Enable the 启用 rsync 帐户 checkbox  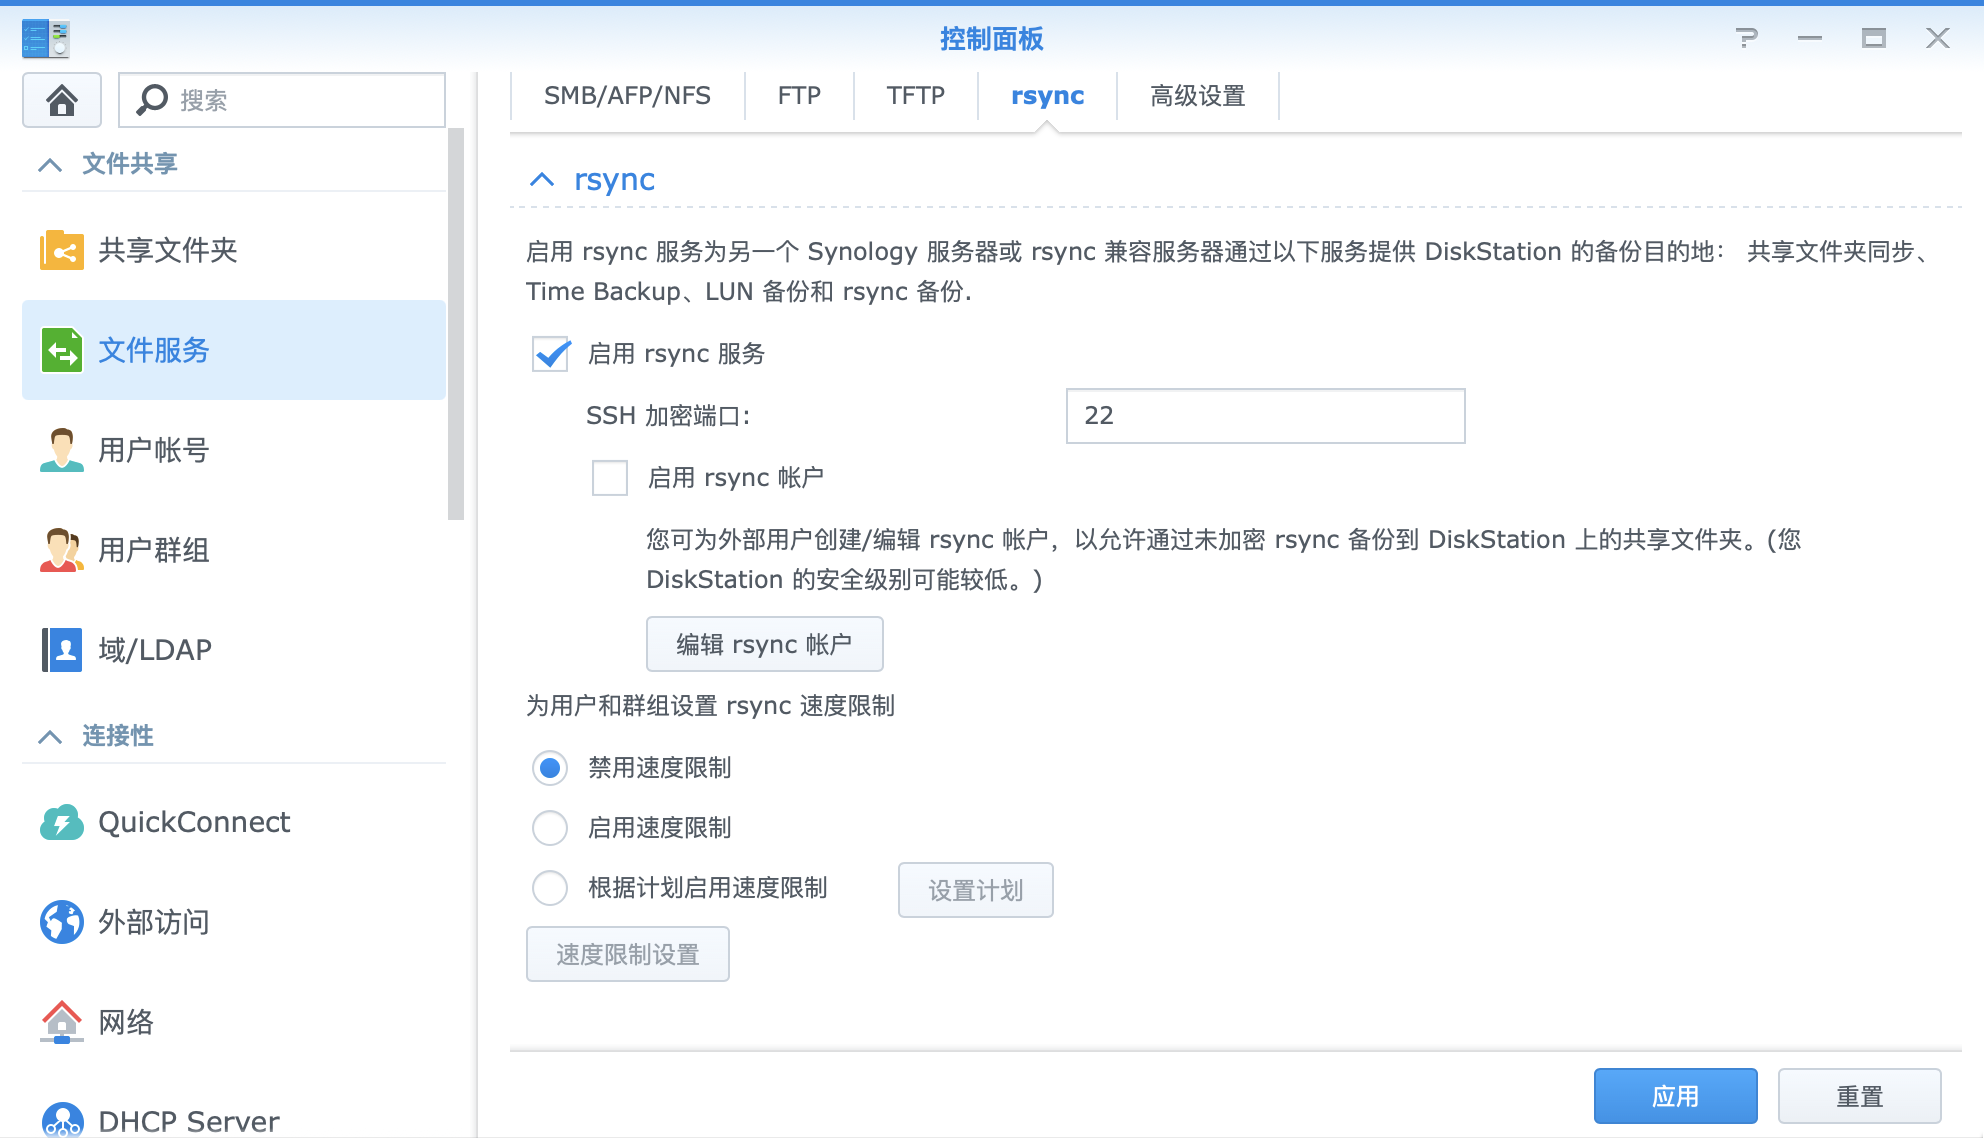[610, 478]
